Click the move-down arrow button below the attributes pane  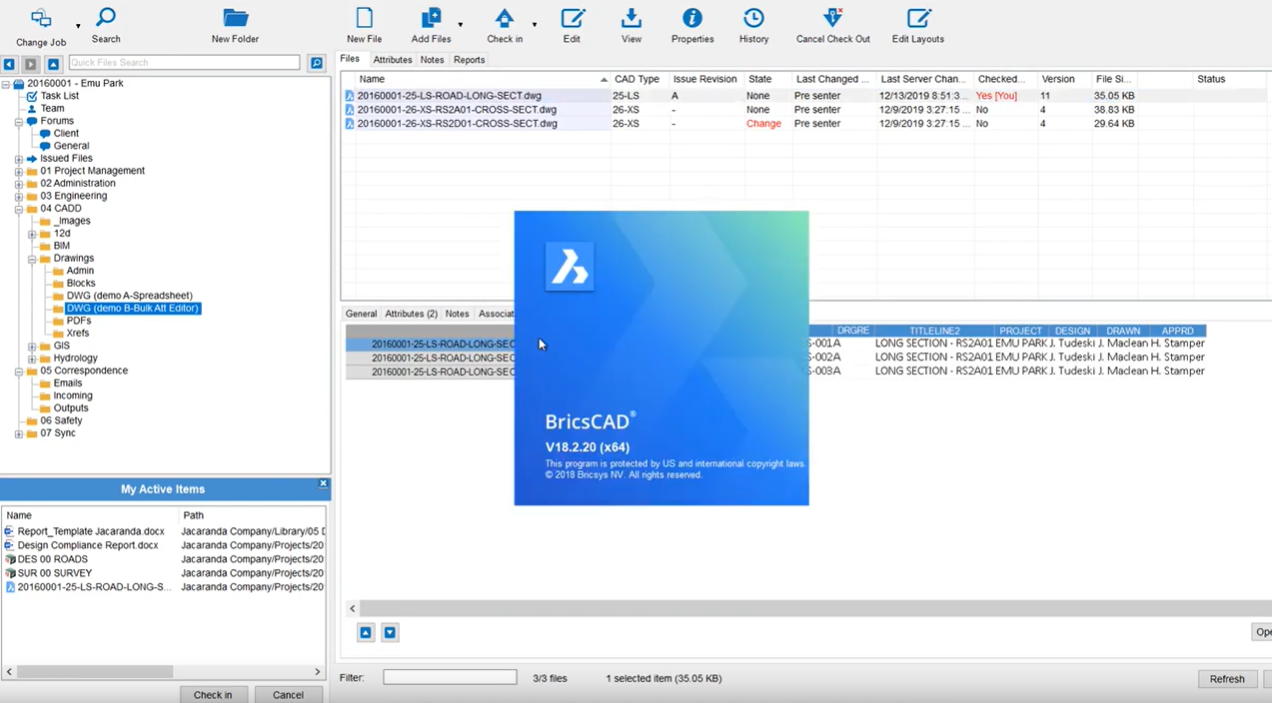click(x=390, y=632)
